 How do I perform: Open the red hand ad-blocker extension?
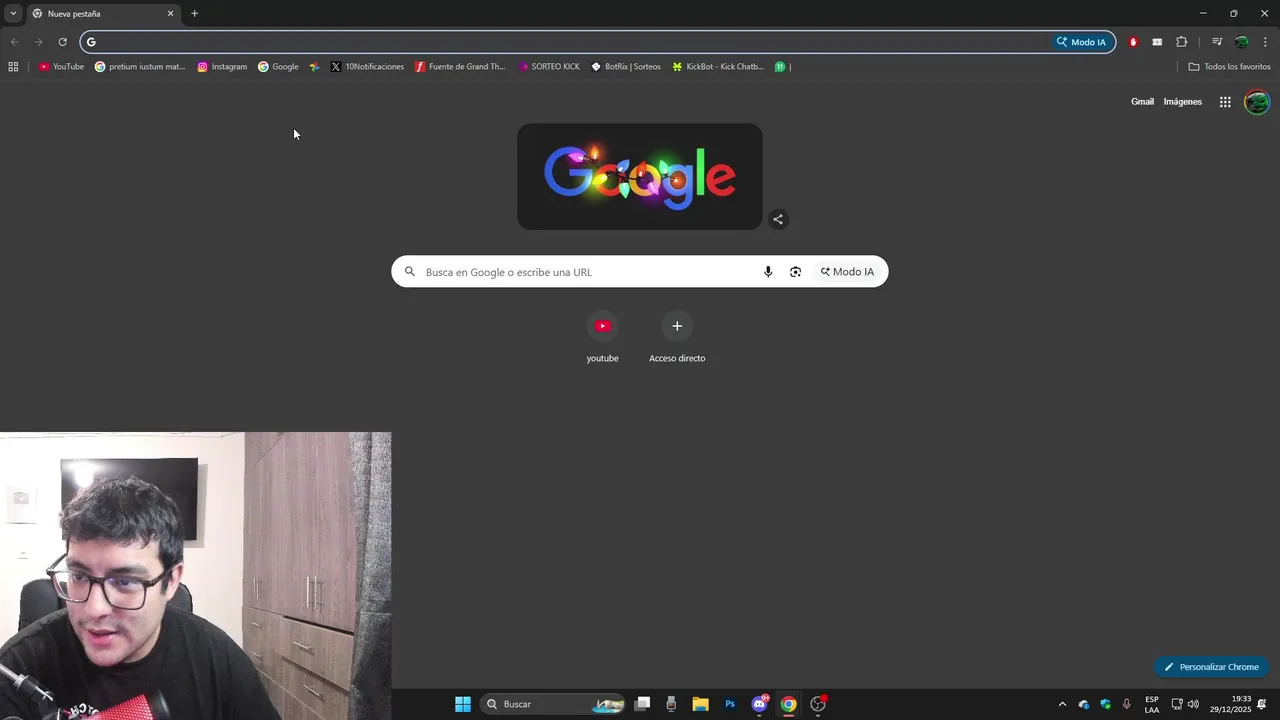[x=1133, y=42]
